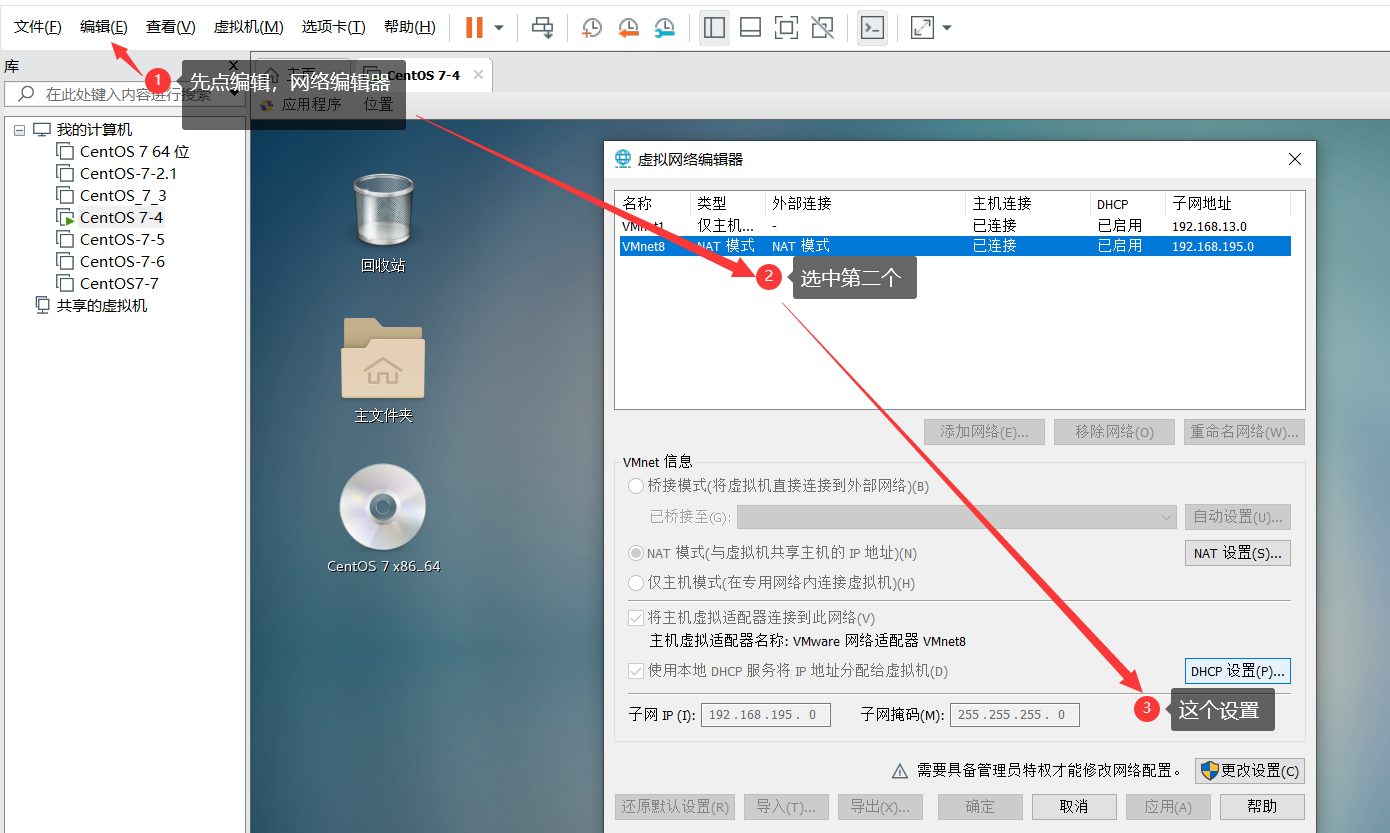
Task: Click the 自动设置 button
Action: 1238,517
